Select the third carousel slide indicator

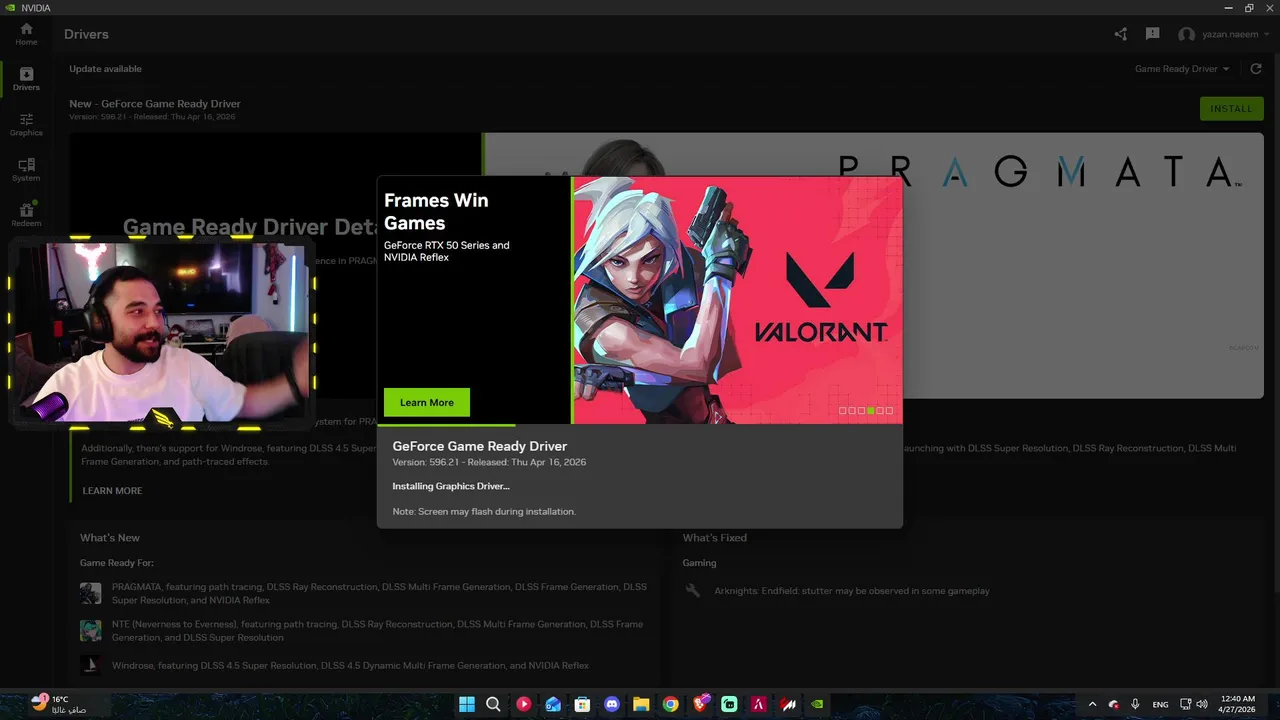point(861,411)
